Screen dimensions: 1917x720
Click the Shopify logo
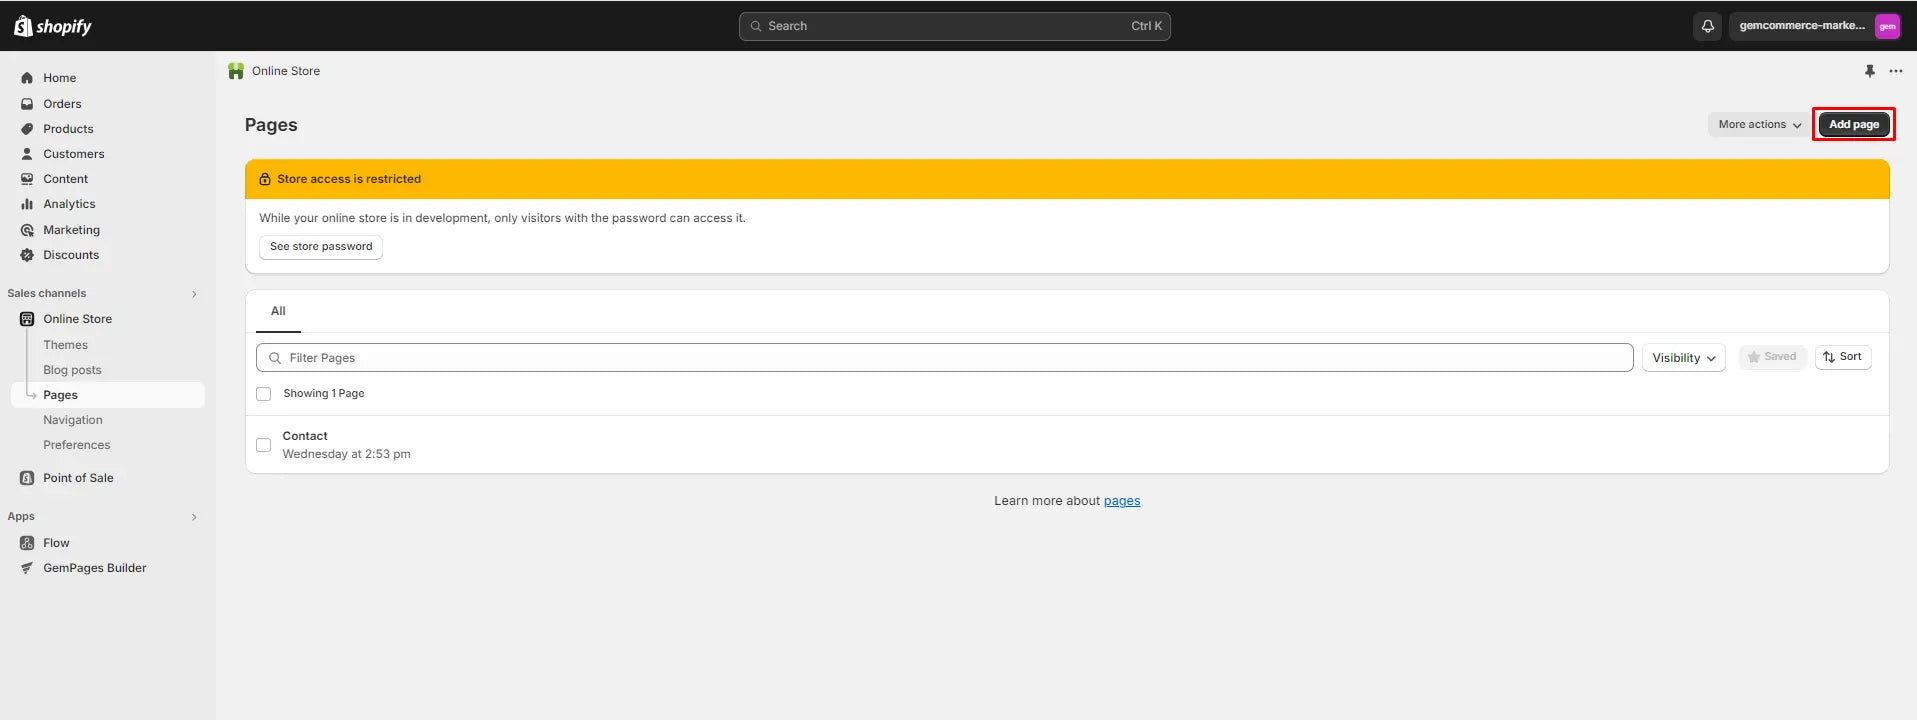click(53, 26)
